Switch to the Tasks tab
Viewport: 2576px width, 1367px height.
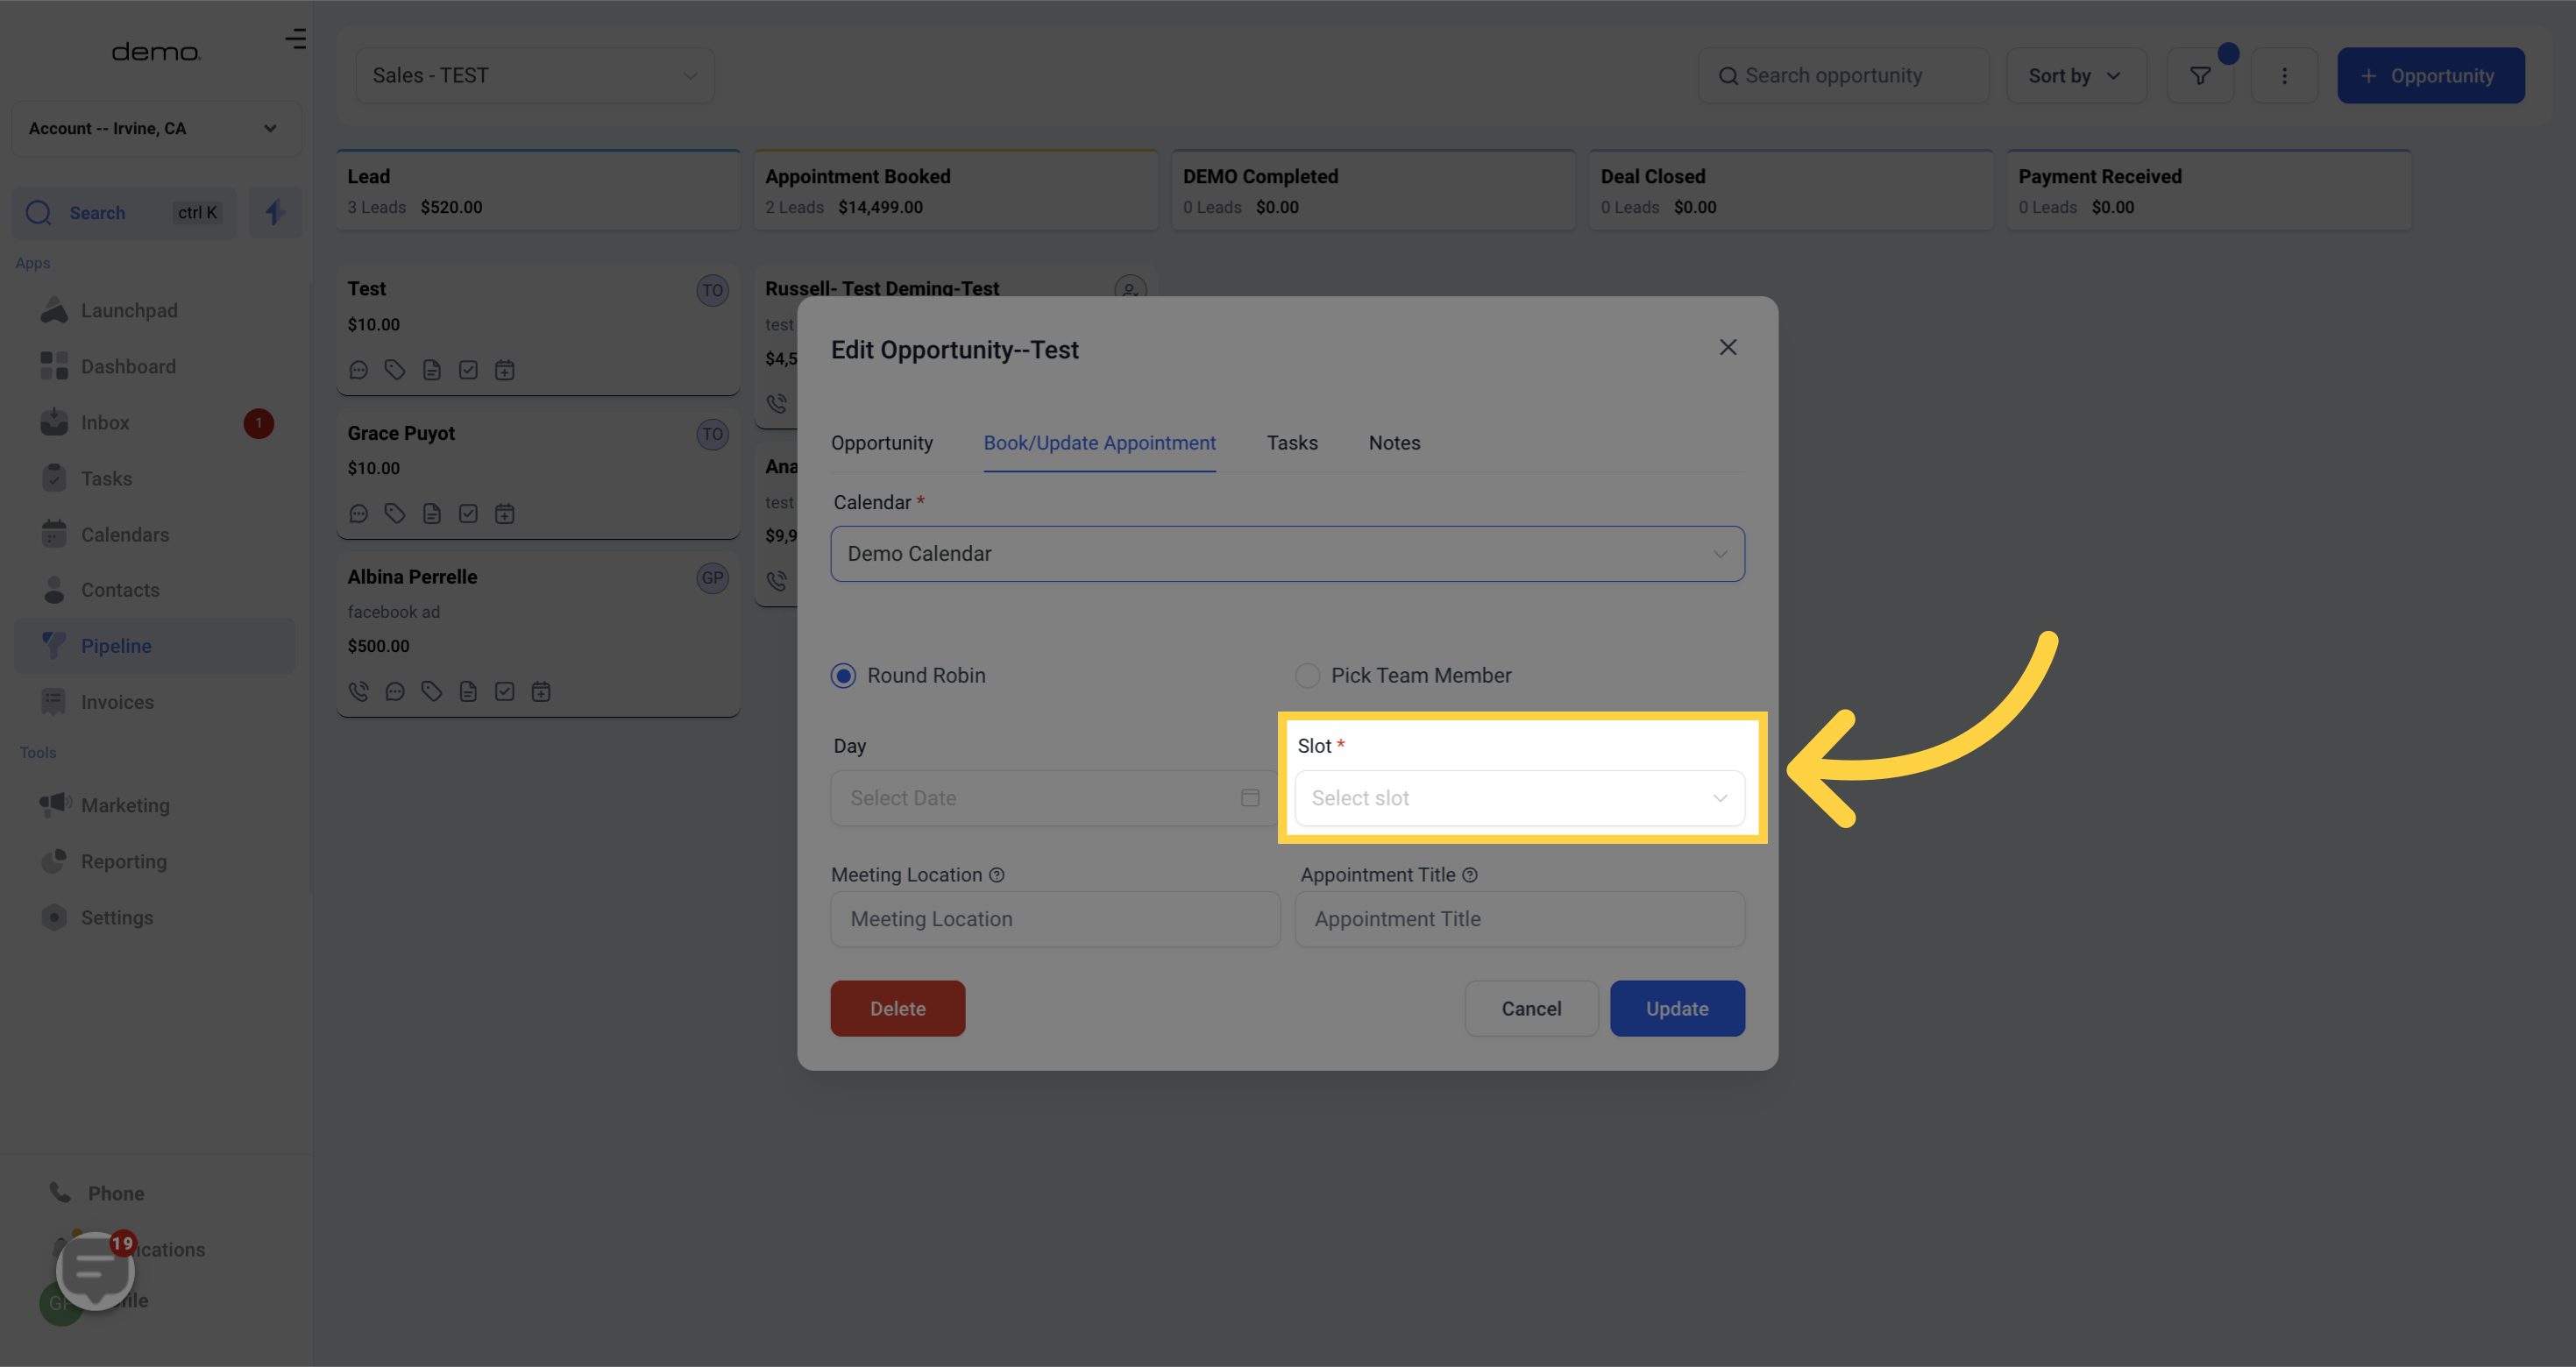tap(1291, 443)
